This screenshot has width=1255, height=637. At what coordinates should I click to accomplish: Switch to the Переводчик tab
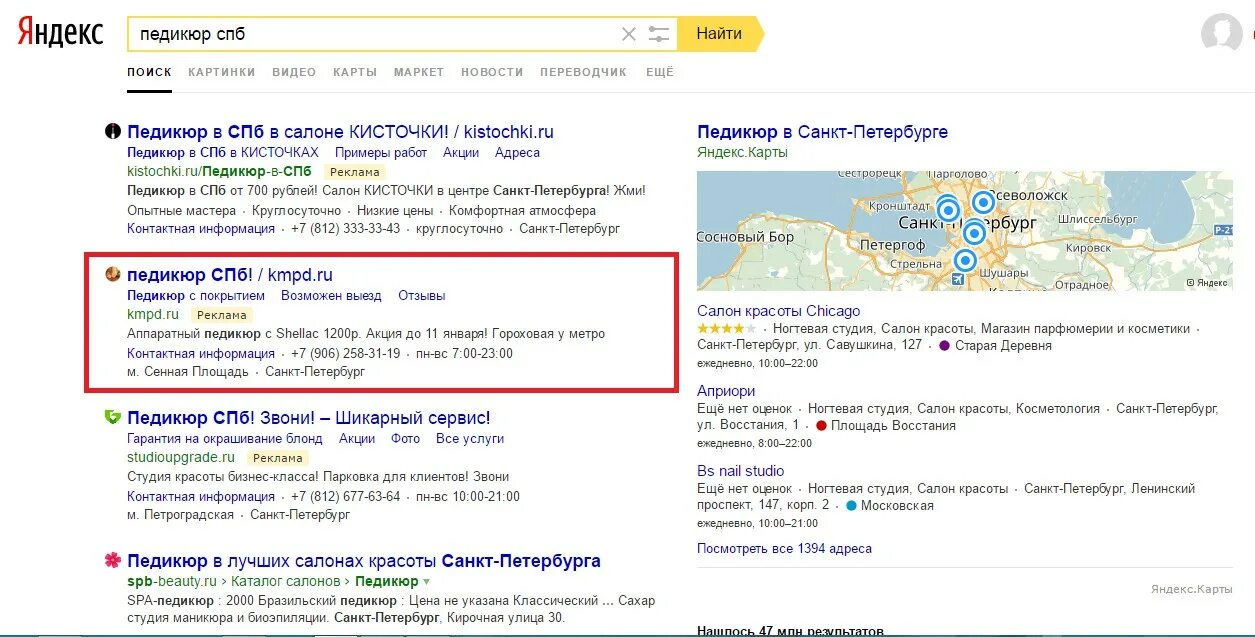pyautogui.click(x=583, y=72)
